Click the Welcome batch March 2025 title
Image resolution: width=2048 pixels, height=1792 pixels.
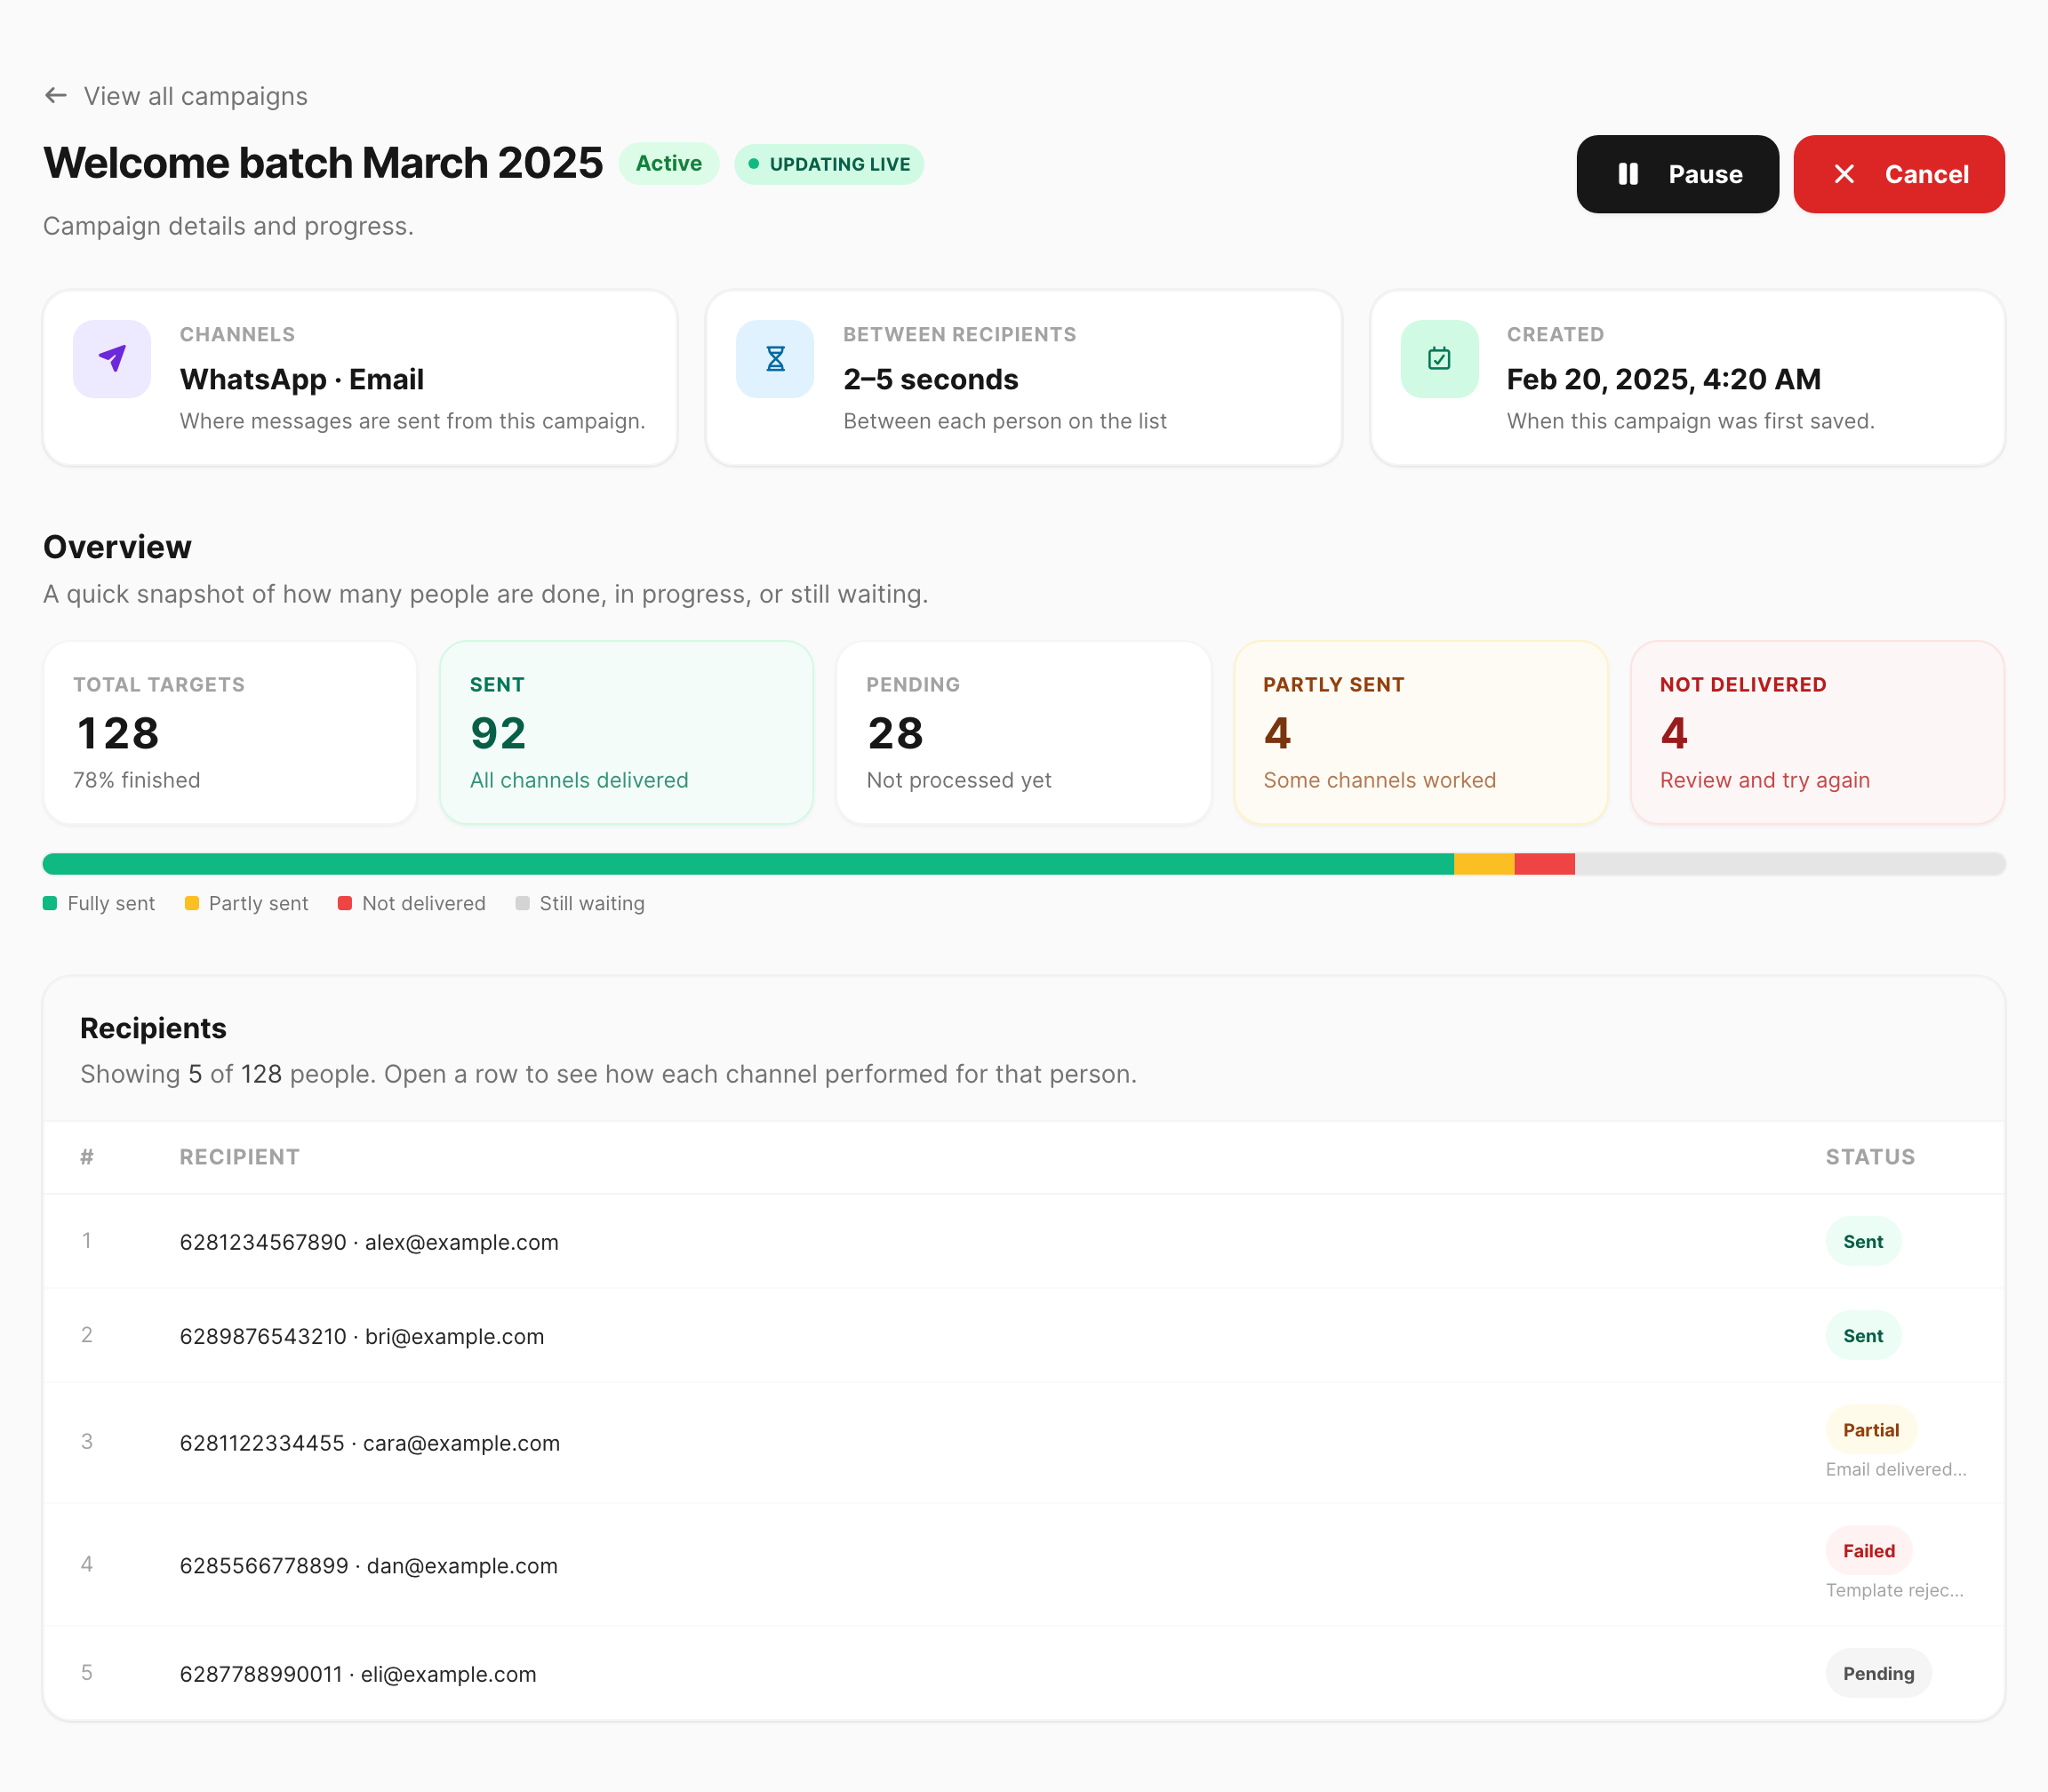(323, 163)
